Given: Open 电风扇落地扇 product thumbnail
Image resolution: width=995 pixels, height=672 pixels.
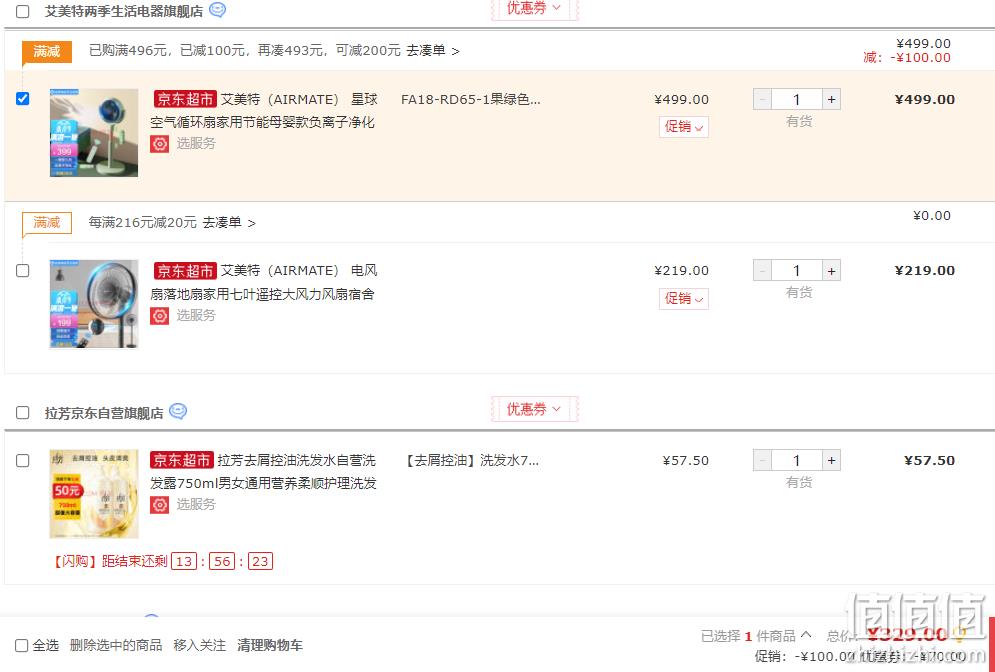Looking at the screenshot, I should coord(94,304).
